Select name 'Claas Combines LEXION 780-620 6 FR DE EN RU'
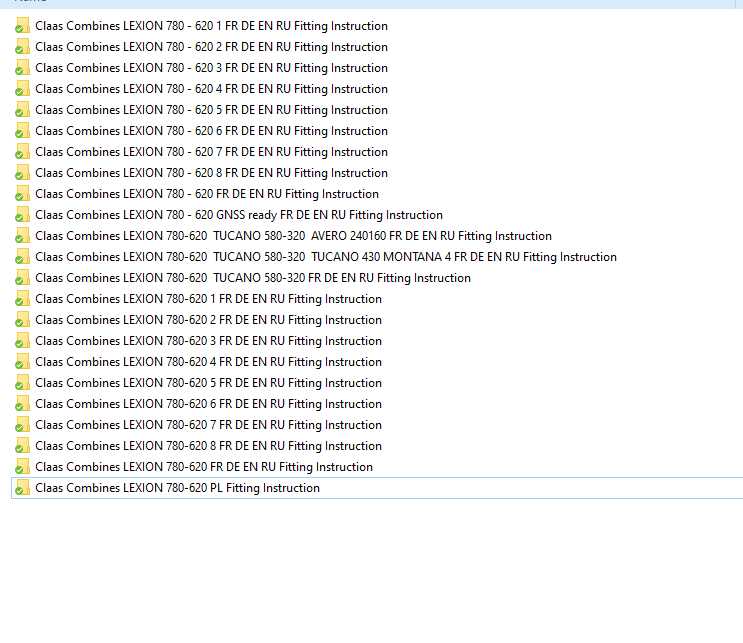The height and width of the screenshot is (643, 743). [208, 404]
